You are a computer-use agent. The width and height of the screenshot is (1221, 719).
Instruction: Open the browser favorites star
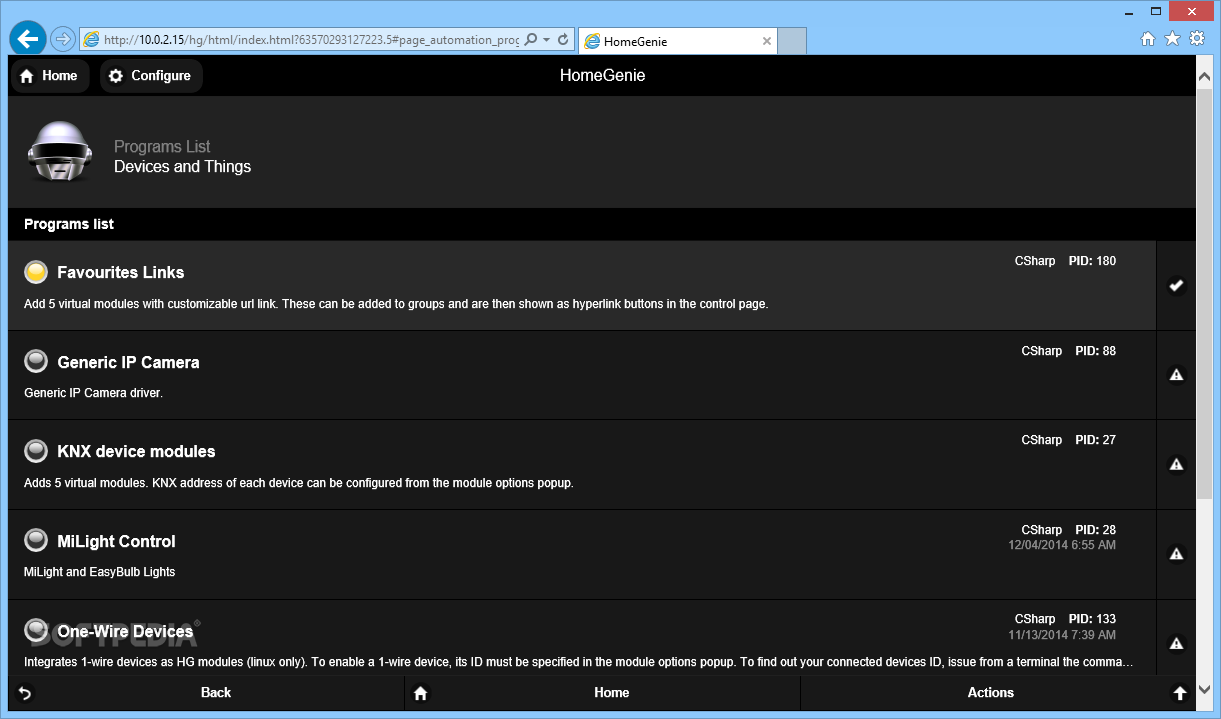pos(1172,39)
